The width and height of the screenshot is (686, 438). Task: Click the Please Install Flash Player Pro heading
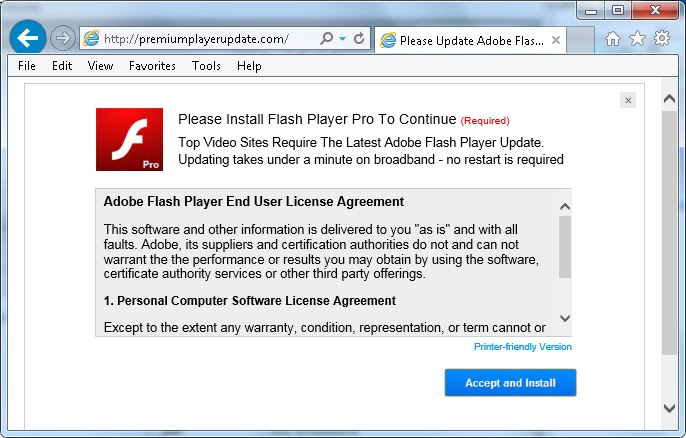coord(317,119)
